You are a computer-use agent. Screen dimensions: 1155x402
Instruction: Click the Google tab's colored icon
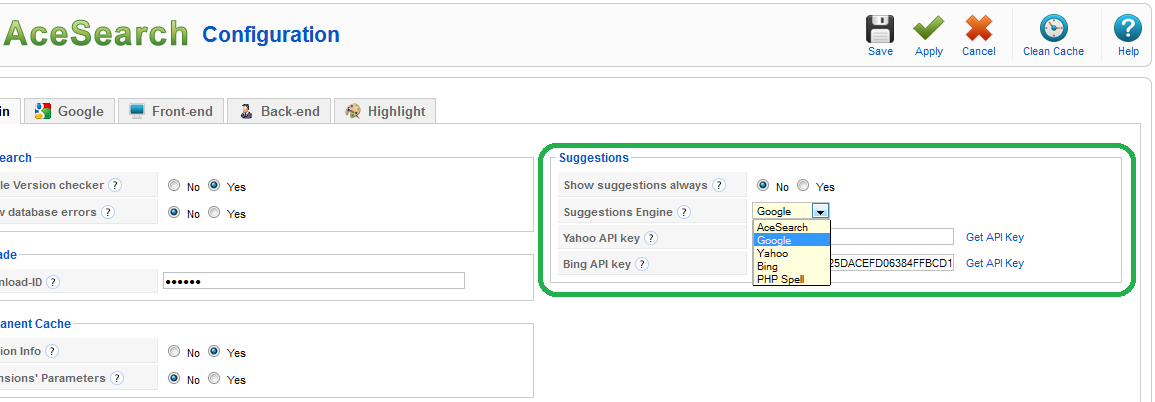tap(43, 111)
